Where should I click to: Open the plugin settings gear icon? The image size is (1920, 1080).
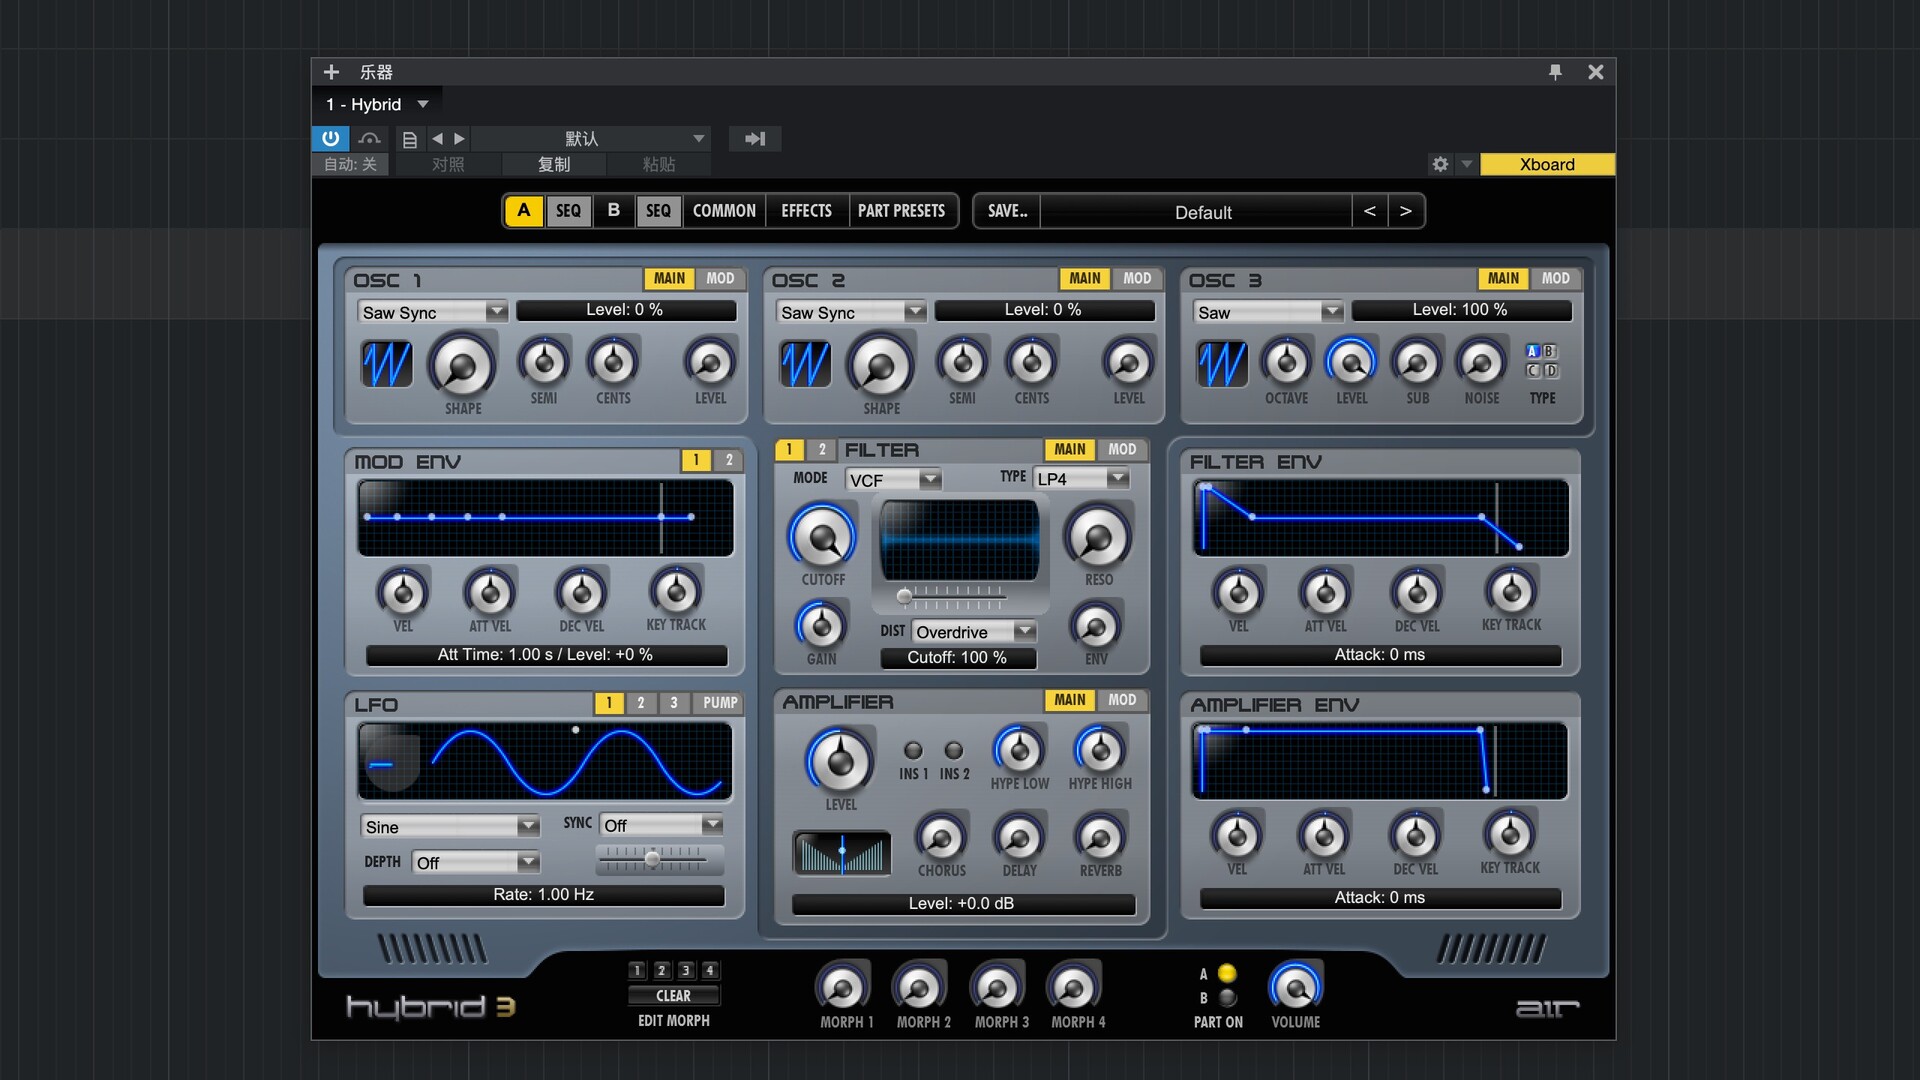coord(1440,164)
